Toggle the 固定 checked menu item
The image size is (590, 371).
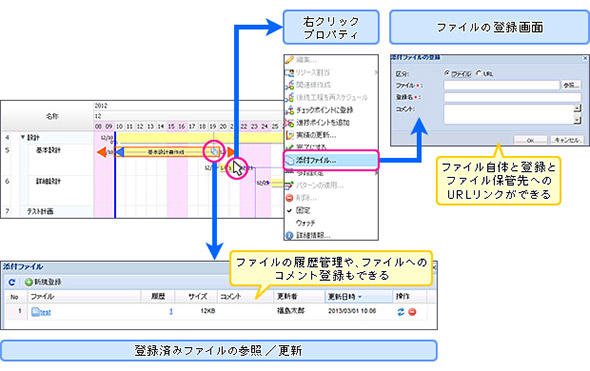[x=331, y=210]
